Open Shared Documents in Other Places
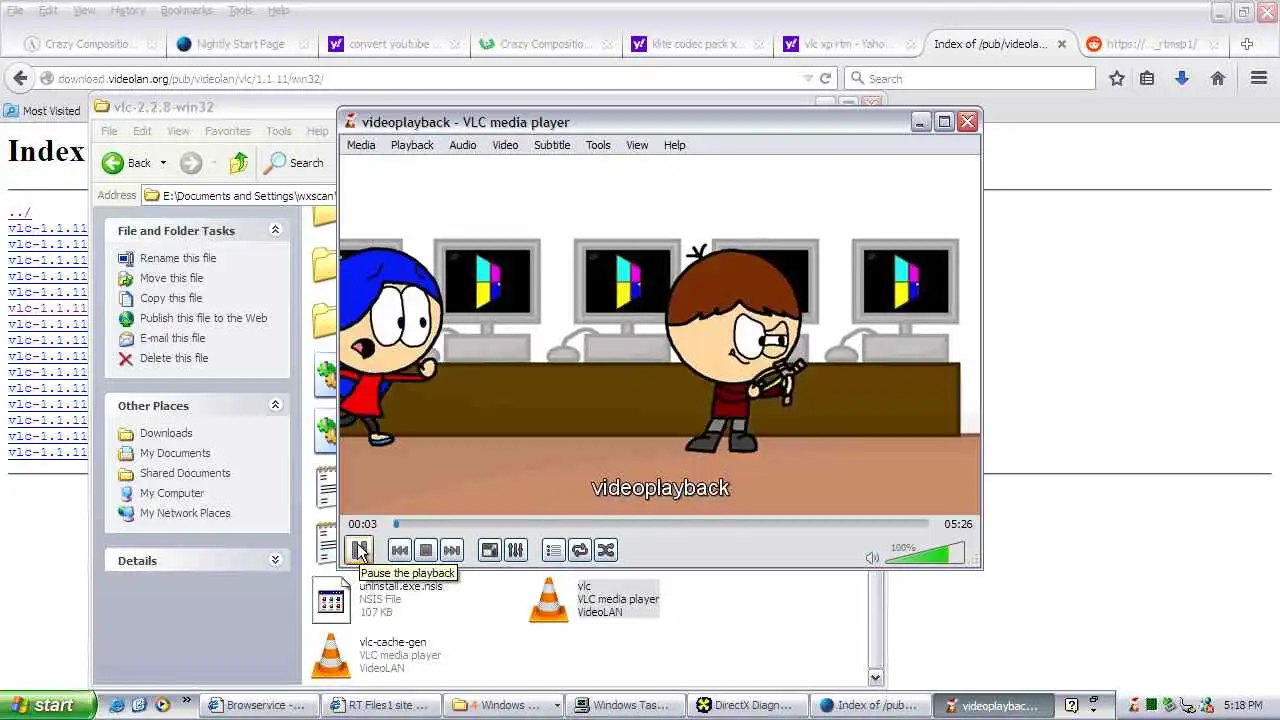The image size is (1280, 720). pos(185,473)
